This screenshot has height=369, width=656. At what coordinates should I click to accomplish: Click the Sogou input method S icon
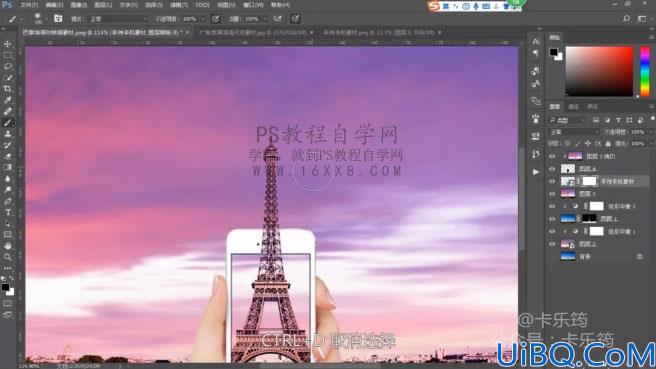(x=433, y=6)
